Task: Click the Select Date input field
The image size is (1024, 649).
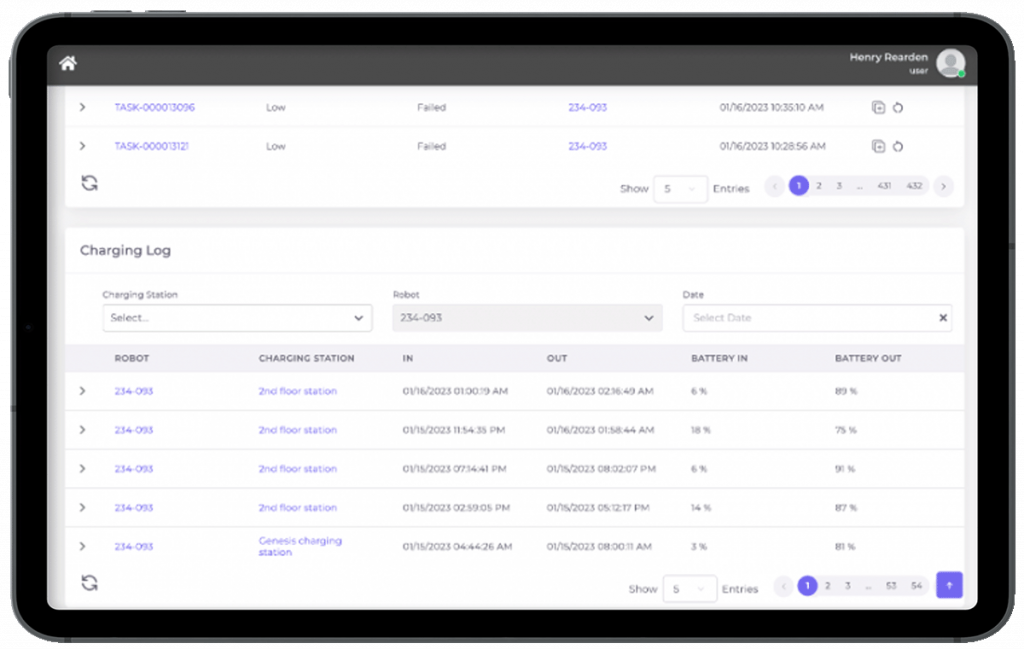Action: point(808,318)
